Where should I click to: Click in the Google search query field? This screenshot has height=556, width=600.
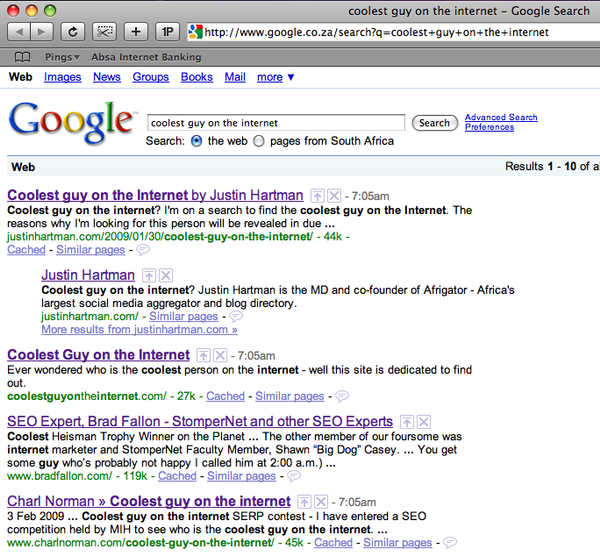pyautogui.click(x=276, y=123)
